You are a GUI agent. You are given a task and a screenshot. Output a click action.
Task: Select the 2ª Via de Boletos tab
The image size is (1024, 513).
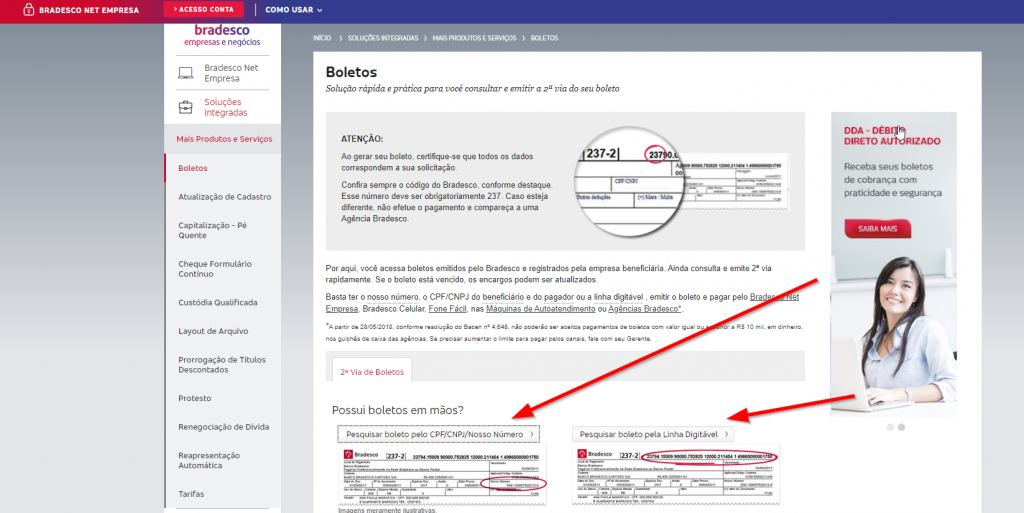372,371
